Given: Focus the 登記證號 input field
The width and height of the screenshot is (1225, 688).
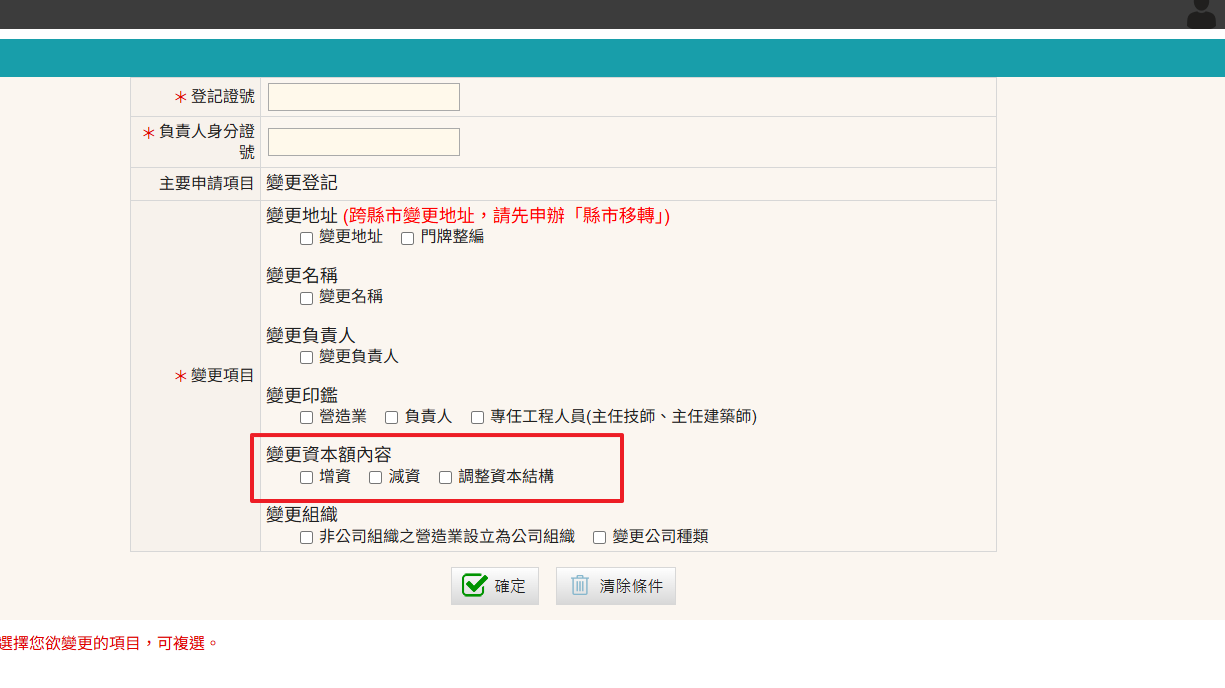Looking at the screenshot, I should (363, 97).
